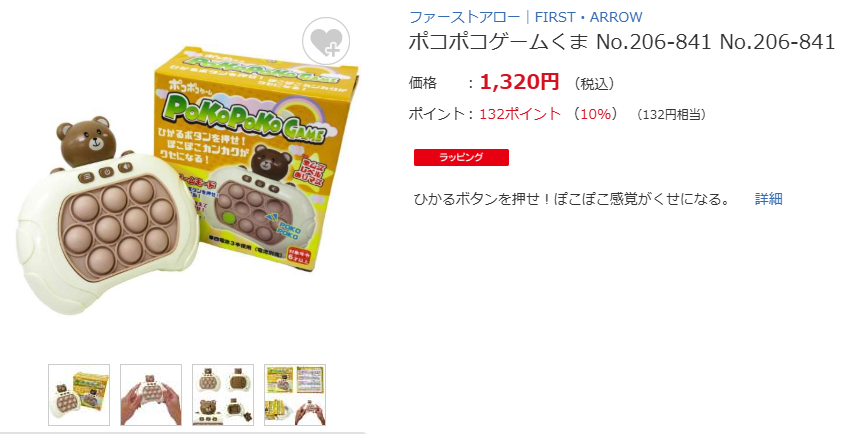
Task: Click the red ラッピング badge
Action: point(461,157)
